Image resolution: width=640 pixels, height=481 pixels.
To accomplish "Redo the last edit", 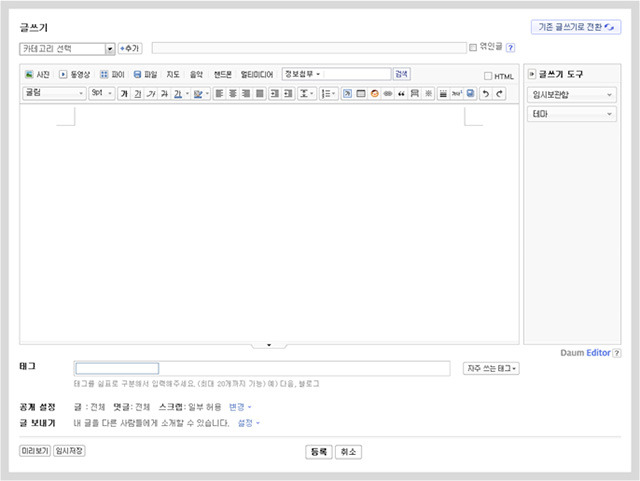I will coord(499,94).
